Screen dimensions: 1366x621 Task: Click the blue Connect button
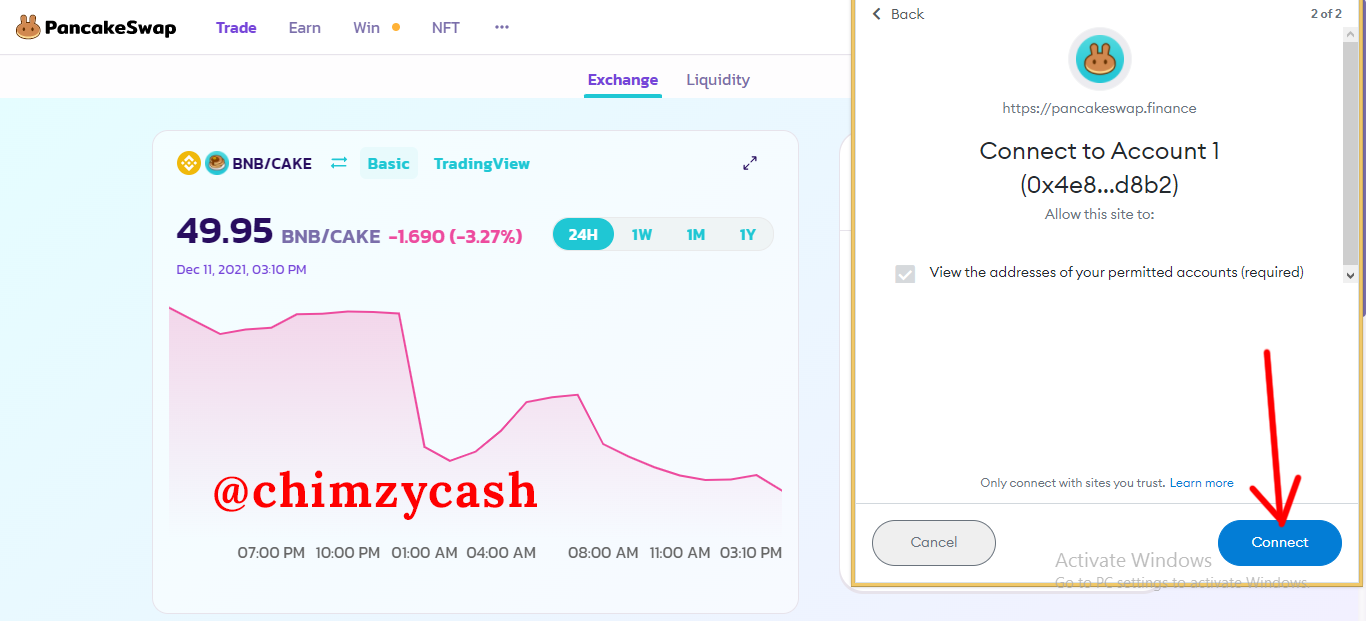(x=1280, y=543)
